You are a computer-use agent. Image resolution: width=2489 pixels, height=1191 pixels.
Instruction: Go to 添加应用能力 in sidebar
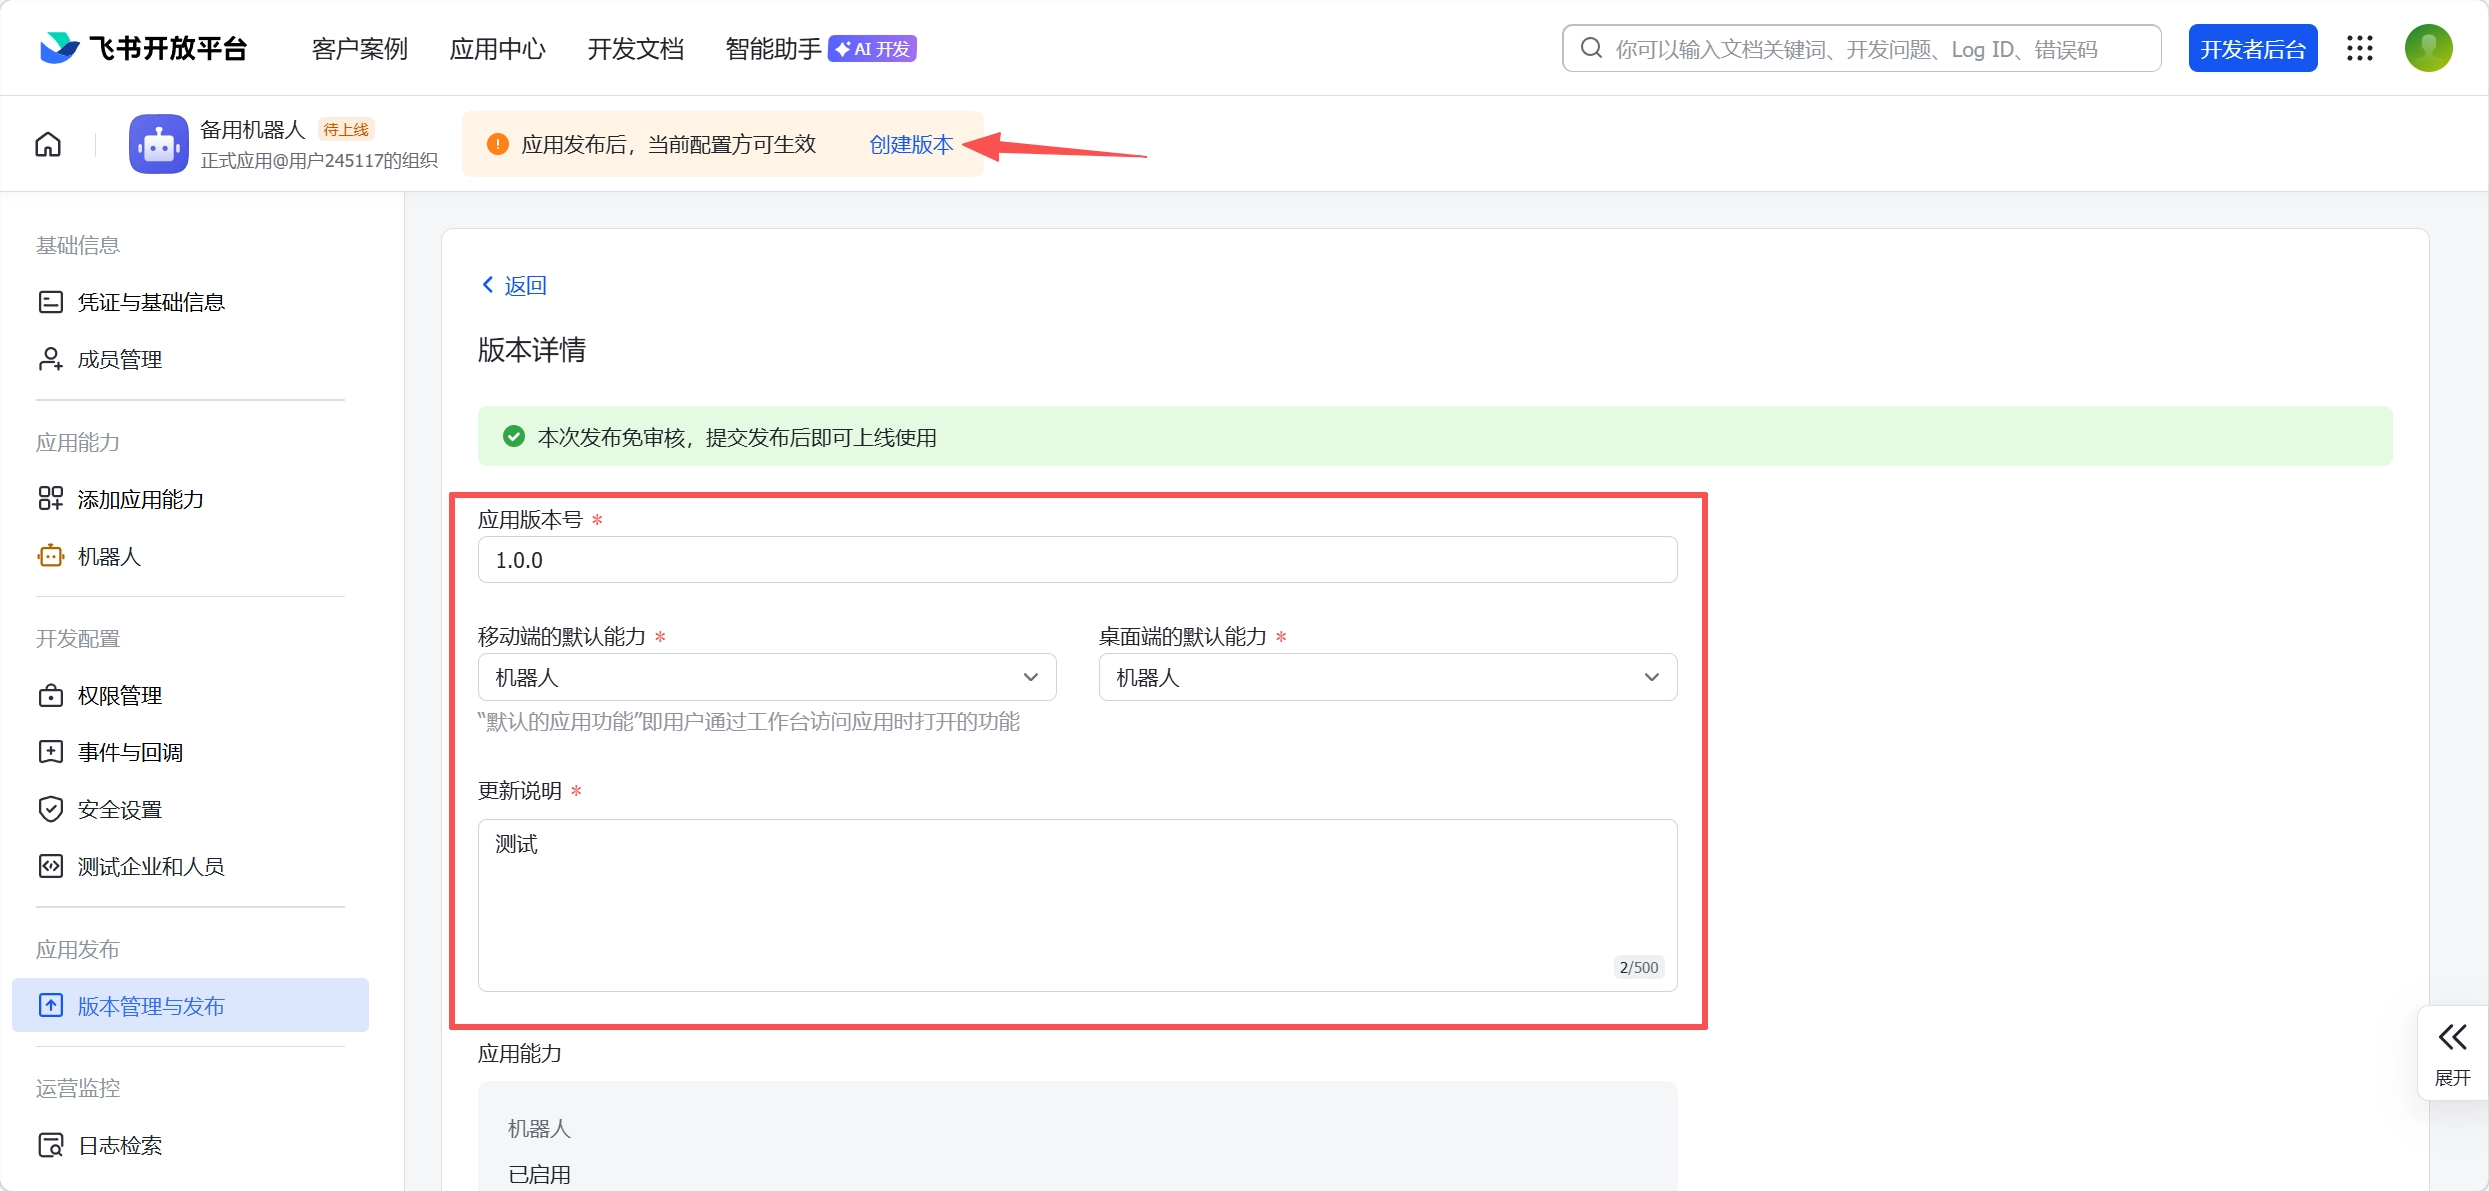coord(140,499)
